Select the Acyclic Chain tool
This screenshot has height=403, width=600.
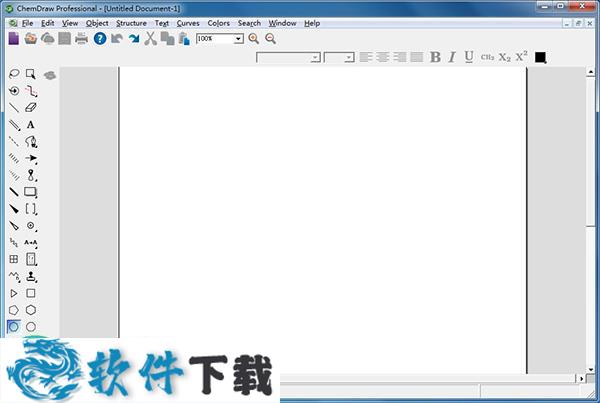click(x=14, y=276)
